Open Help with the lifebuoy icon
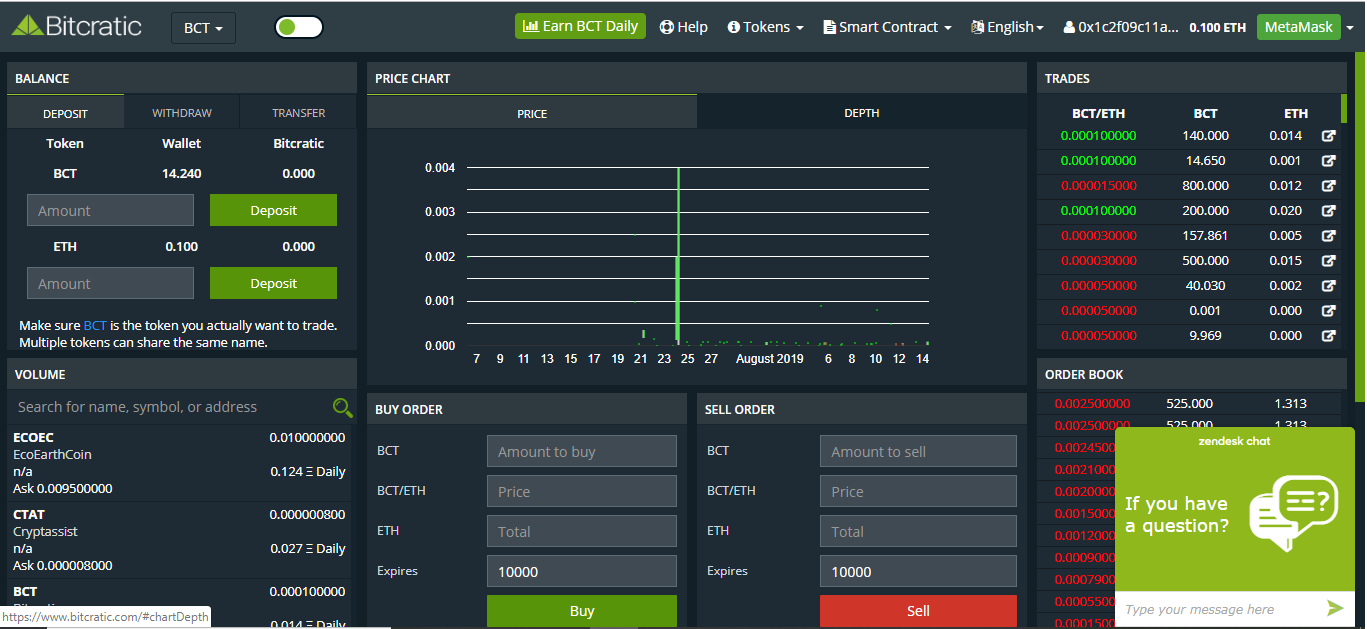Screen dimensions: 1367x629 [x=667, y=27]
